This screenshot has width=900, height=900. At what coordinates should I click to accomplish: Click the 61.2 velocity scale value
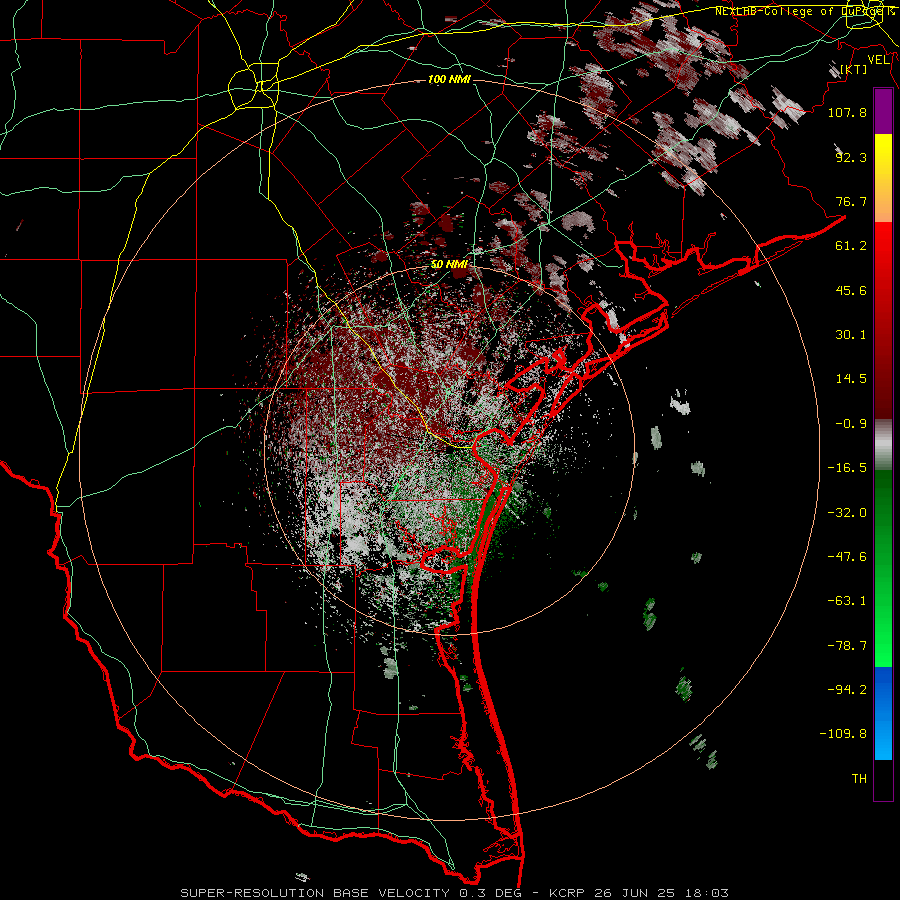click(851, 246)
